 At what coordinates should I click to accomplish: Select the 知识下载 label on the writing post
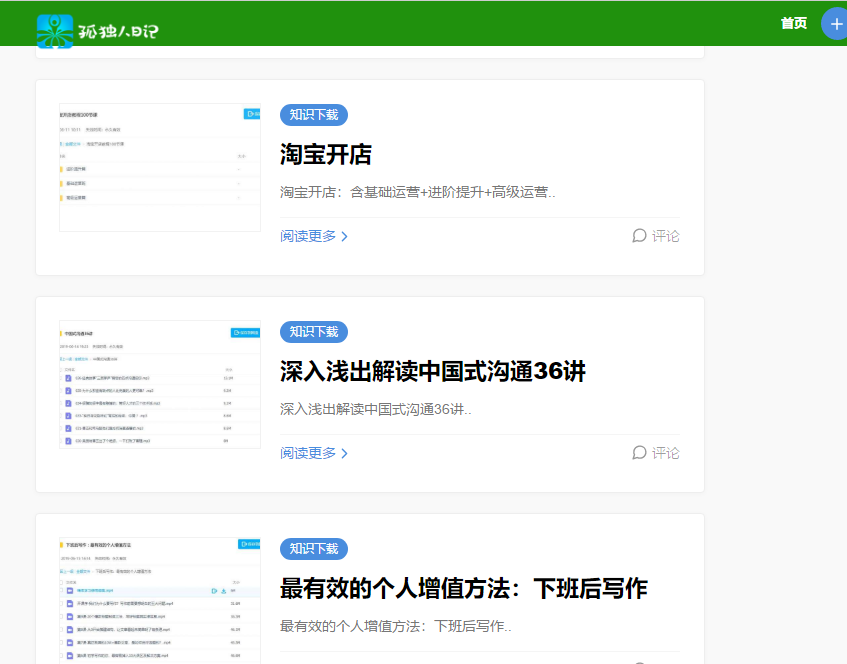pyautogui.click(x=314, y=548)
